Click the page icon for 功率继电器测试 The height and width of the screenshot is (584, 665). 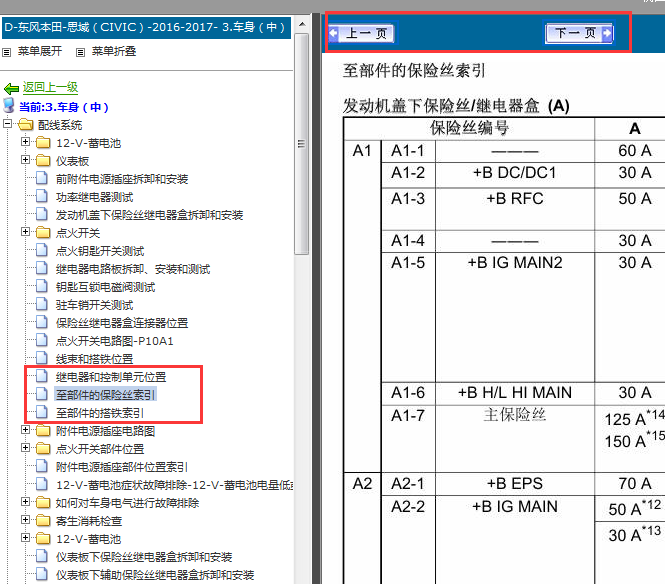[42, 196]
